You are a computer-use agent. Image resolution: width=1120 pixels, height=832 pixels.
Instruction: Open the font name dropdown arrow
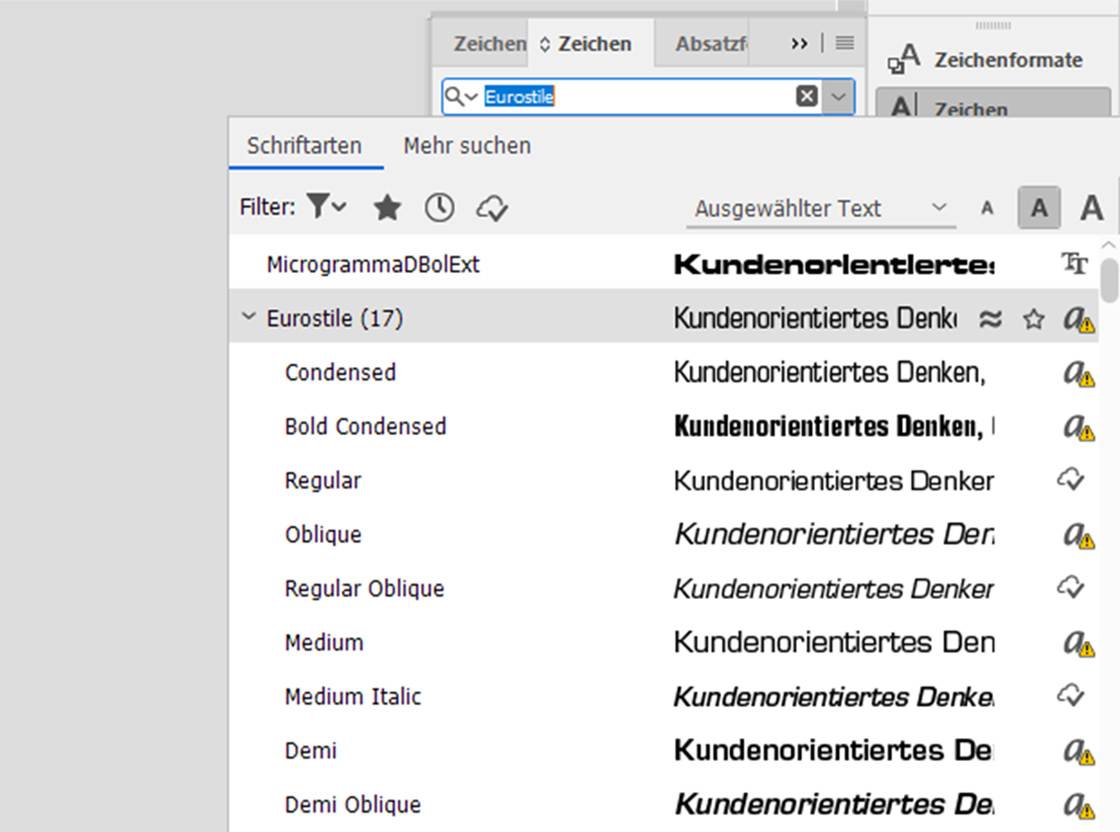[x=839, y=96]
